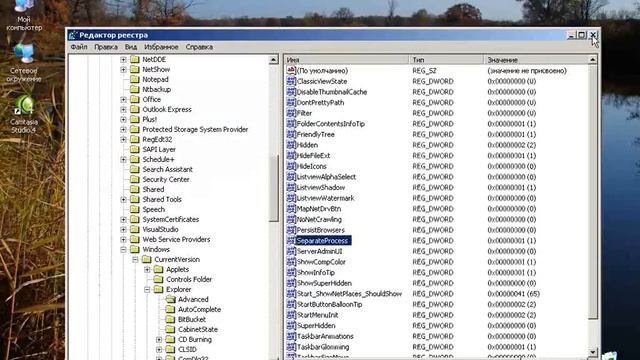Screen dimensions: 640x360
Task: Open the Вид menu
Action: (x=131, y=47)
